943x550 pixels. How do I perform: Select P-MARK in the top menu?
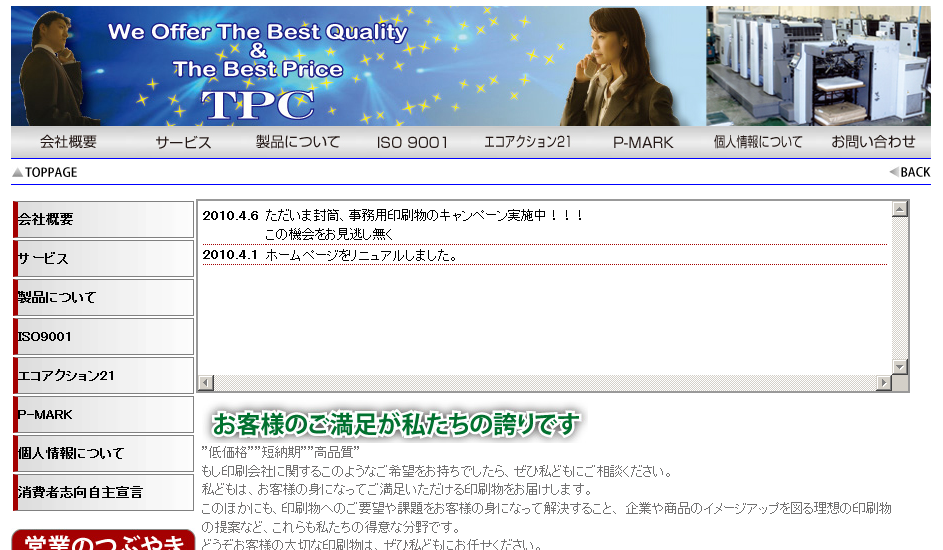coord(643,142)
